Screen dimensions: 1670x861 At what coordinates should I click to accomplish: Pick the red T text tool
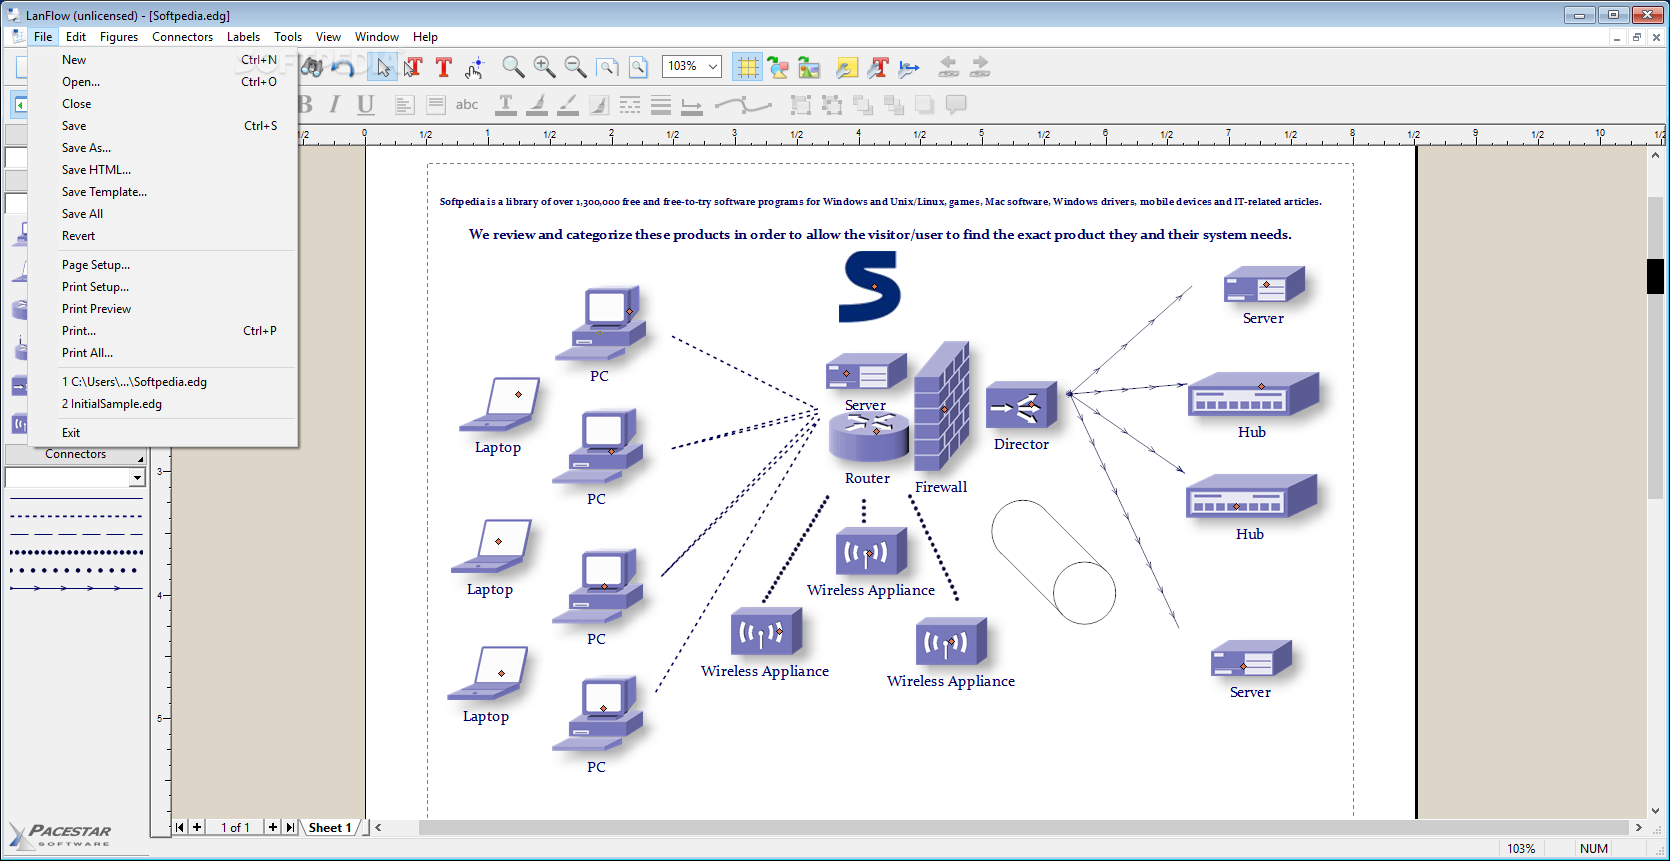point(444,67)
